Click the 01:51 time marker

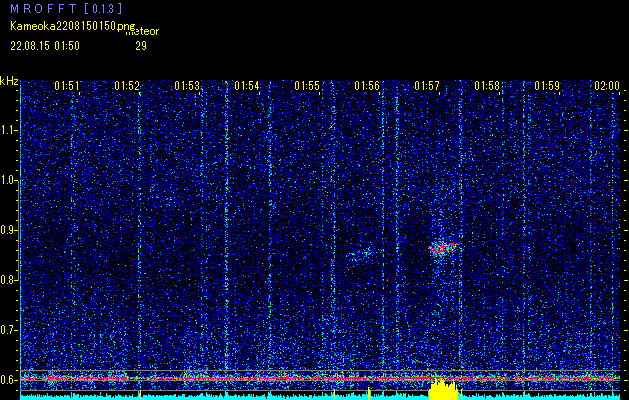[67, 85]
